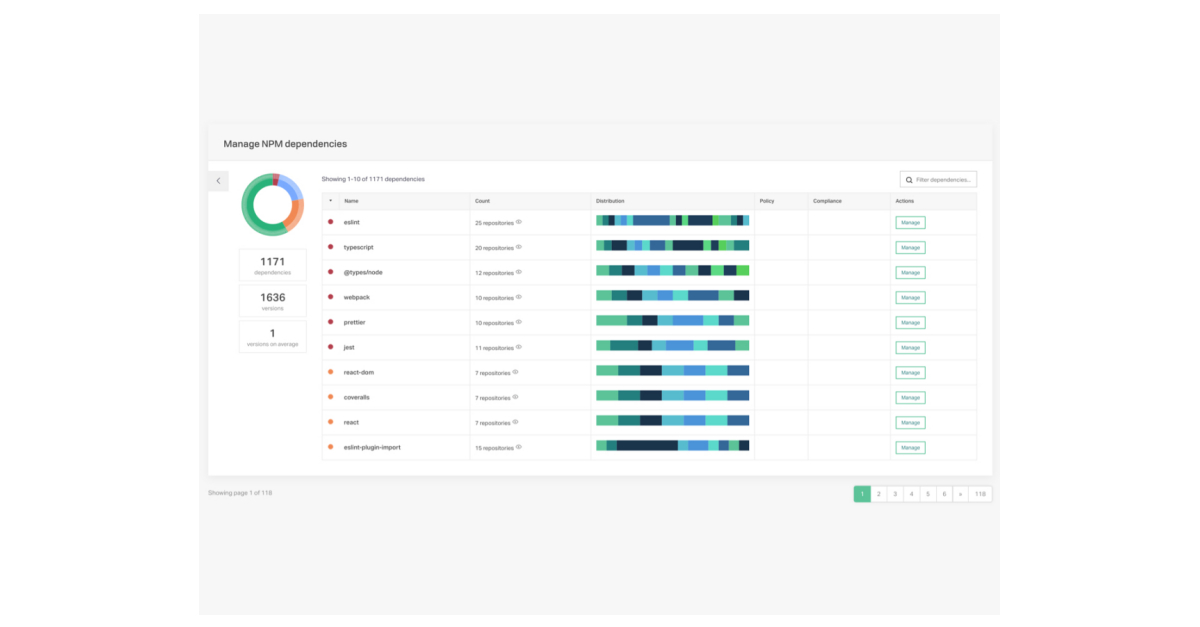
Task: Collapse the statistics sidebar with the chevron
Action: 218,180
